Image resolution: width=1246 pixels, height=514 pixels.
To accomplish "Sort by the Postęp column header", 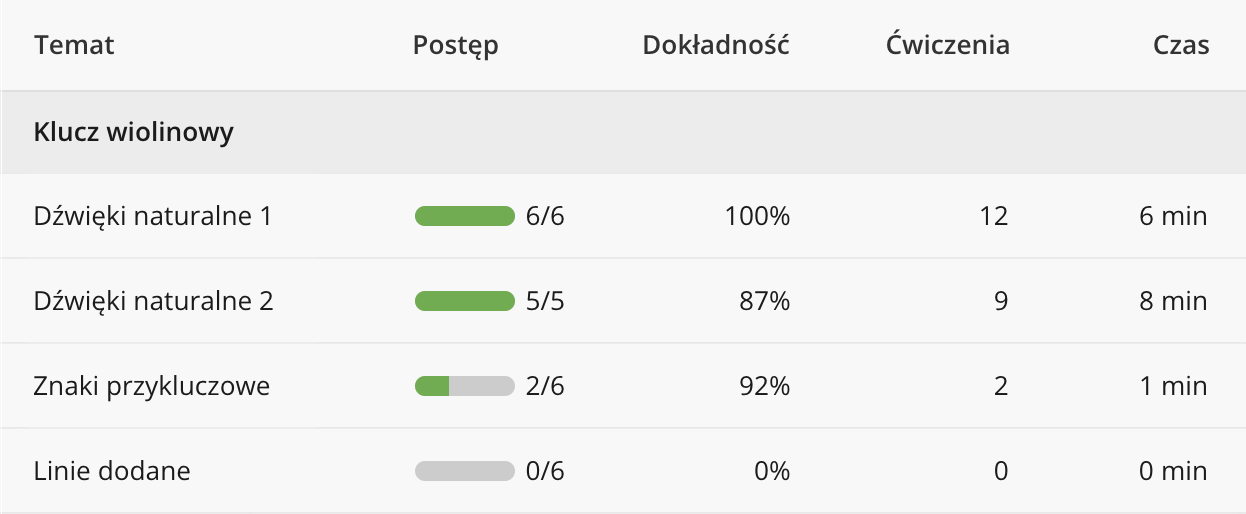I will (x=455, y=46).
